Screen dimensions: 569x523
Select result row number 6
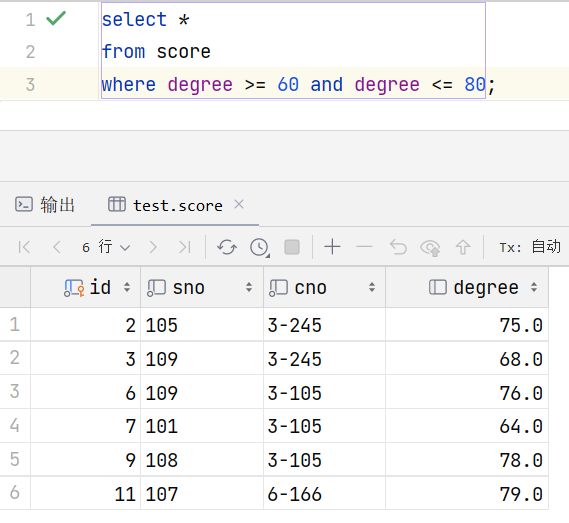click(x=15, y=493)
